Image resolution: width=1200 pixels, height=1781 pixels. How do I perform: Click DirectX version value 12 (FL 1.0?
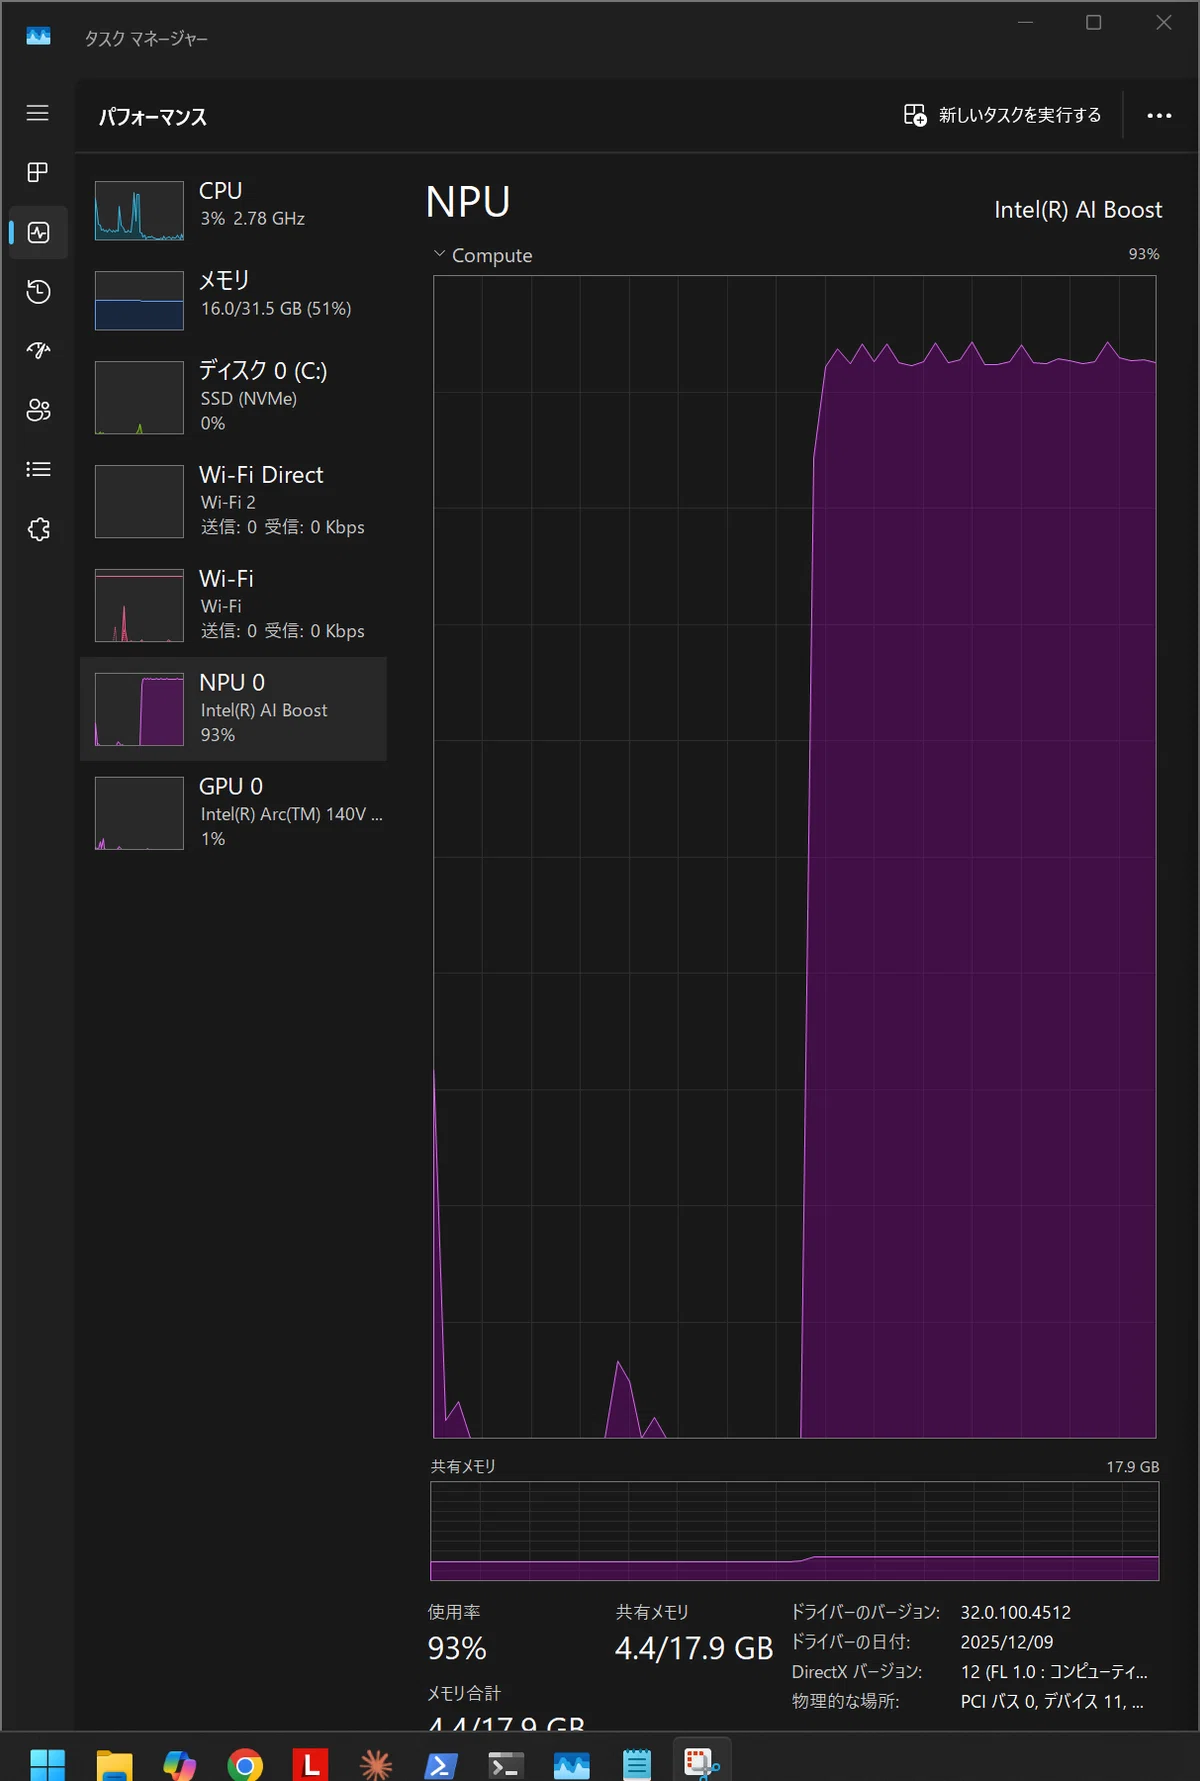tap(1054, 1672)
